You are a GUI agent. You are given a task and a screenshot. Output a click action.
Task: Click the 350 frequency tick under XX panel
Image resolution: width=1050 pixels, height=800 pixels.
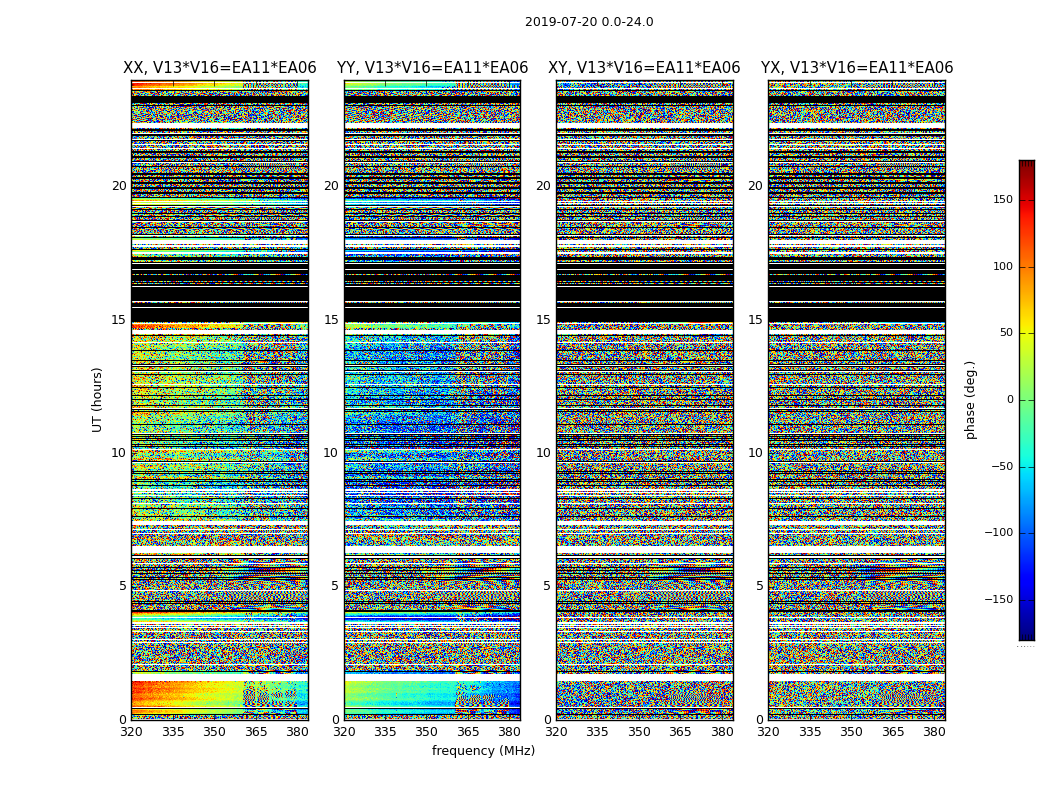tap(214, 732)
